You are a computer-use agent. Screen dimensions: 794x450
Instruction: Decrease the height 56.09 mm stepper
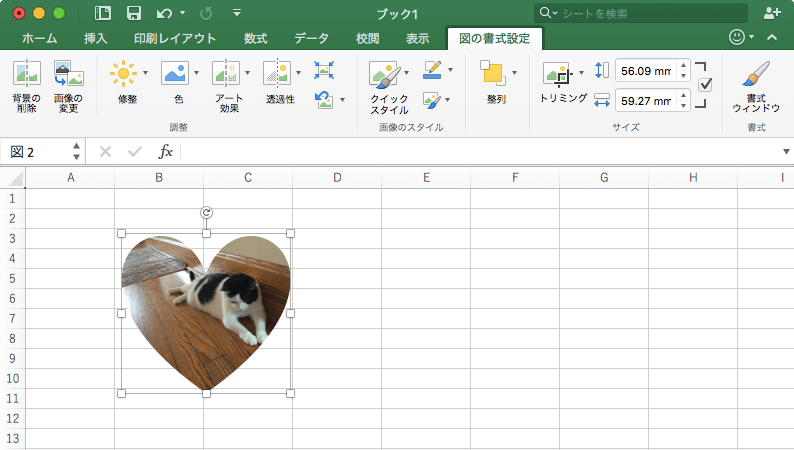(x=684, y=75)
